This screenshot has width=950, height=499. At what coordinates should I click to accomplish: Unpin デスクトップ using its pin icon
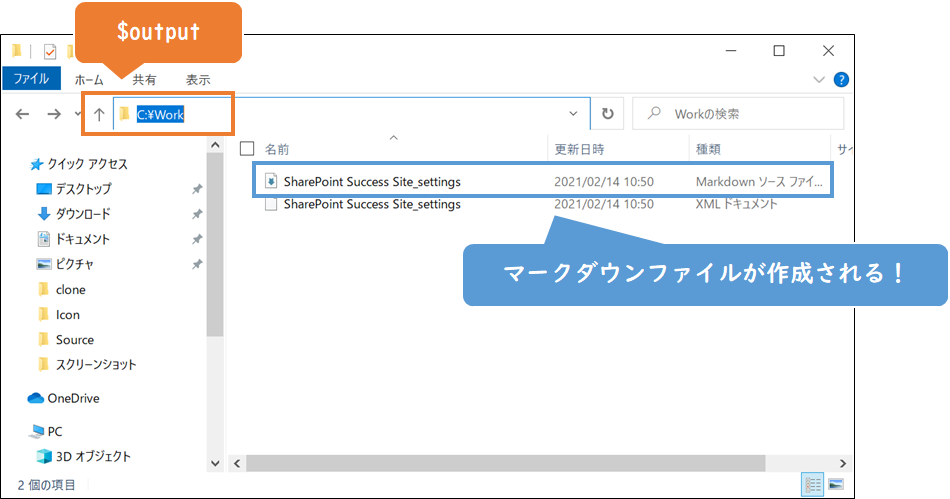(197, 189)
